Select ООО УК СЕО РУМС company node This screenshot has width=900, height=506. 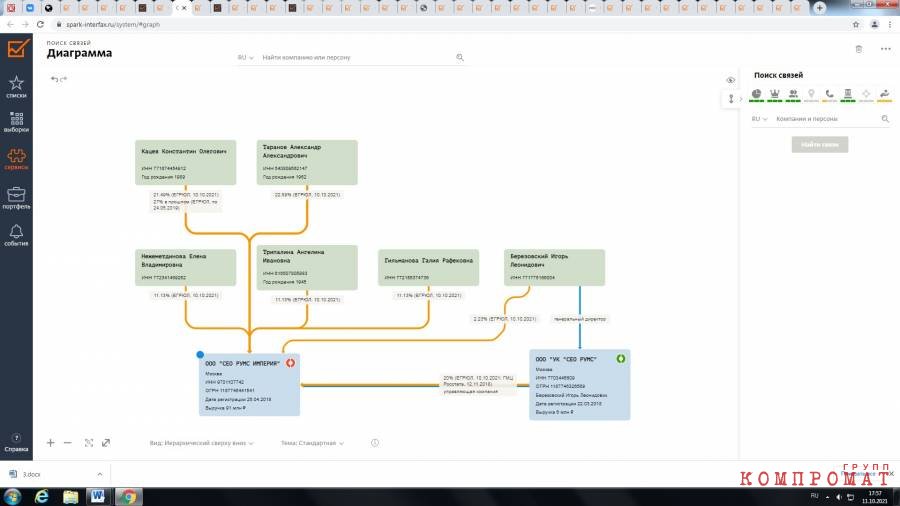pos(580,384)
